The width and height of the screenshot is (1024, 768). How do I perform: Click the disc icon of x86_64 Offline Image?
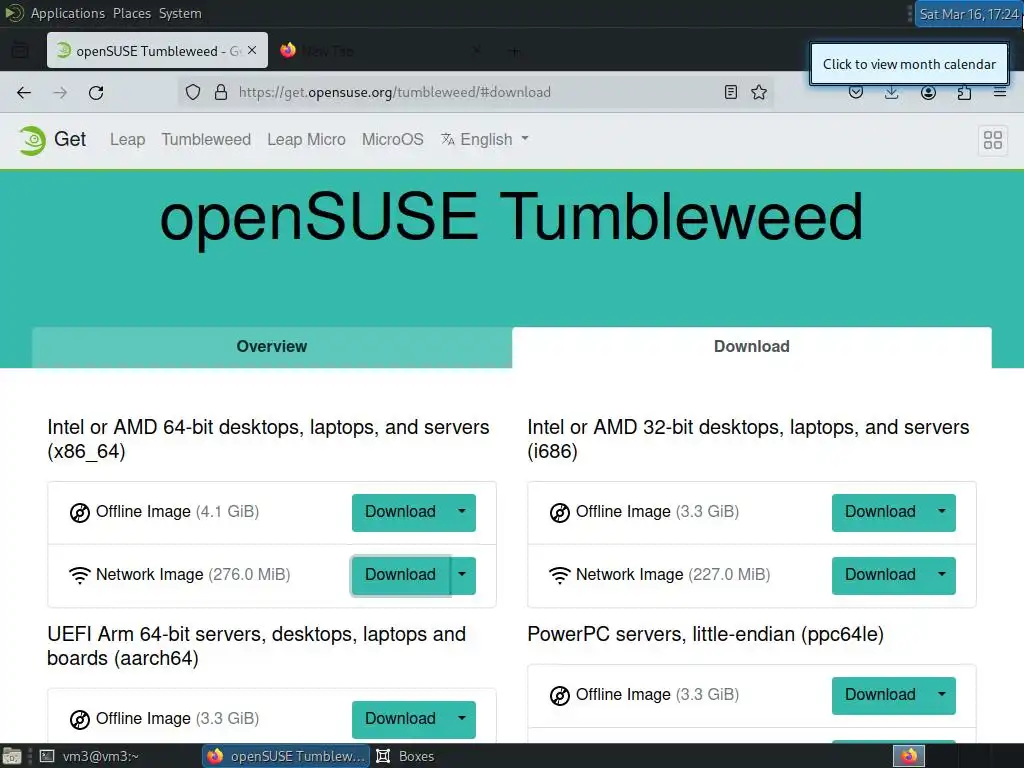coord(80,513)
